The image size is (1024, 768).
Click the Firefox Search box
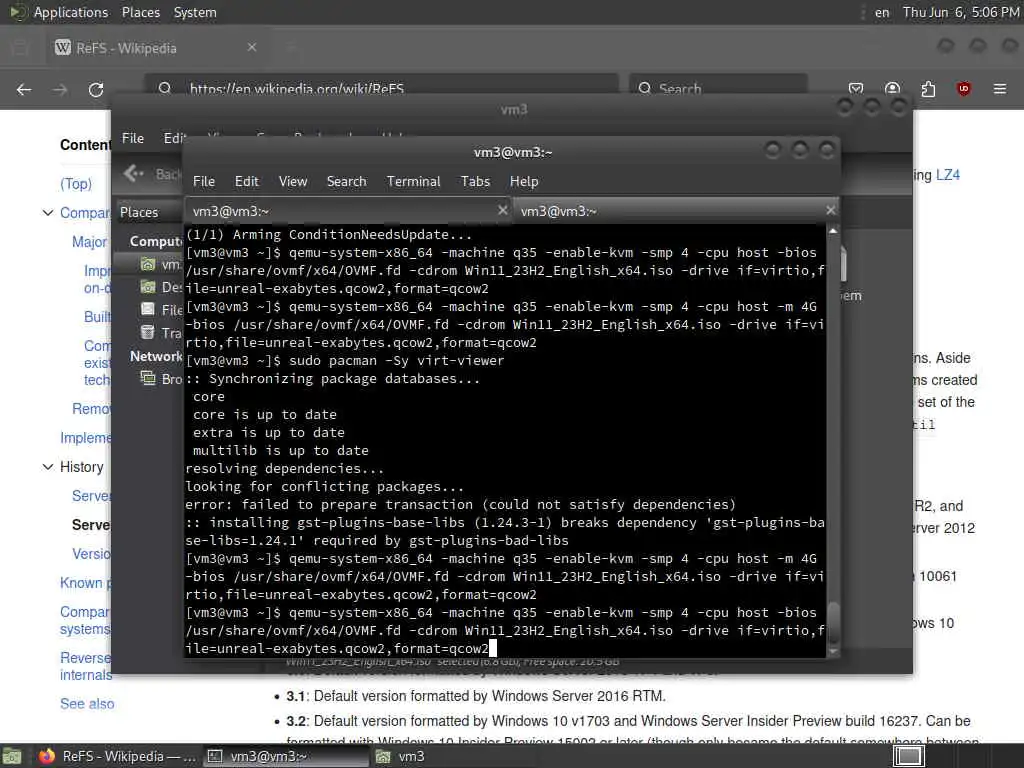coord(718,88)
